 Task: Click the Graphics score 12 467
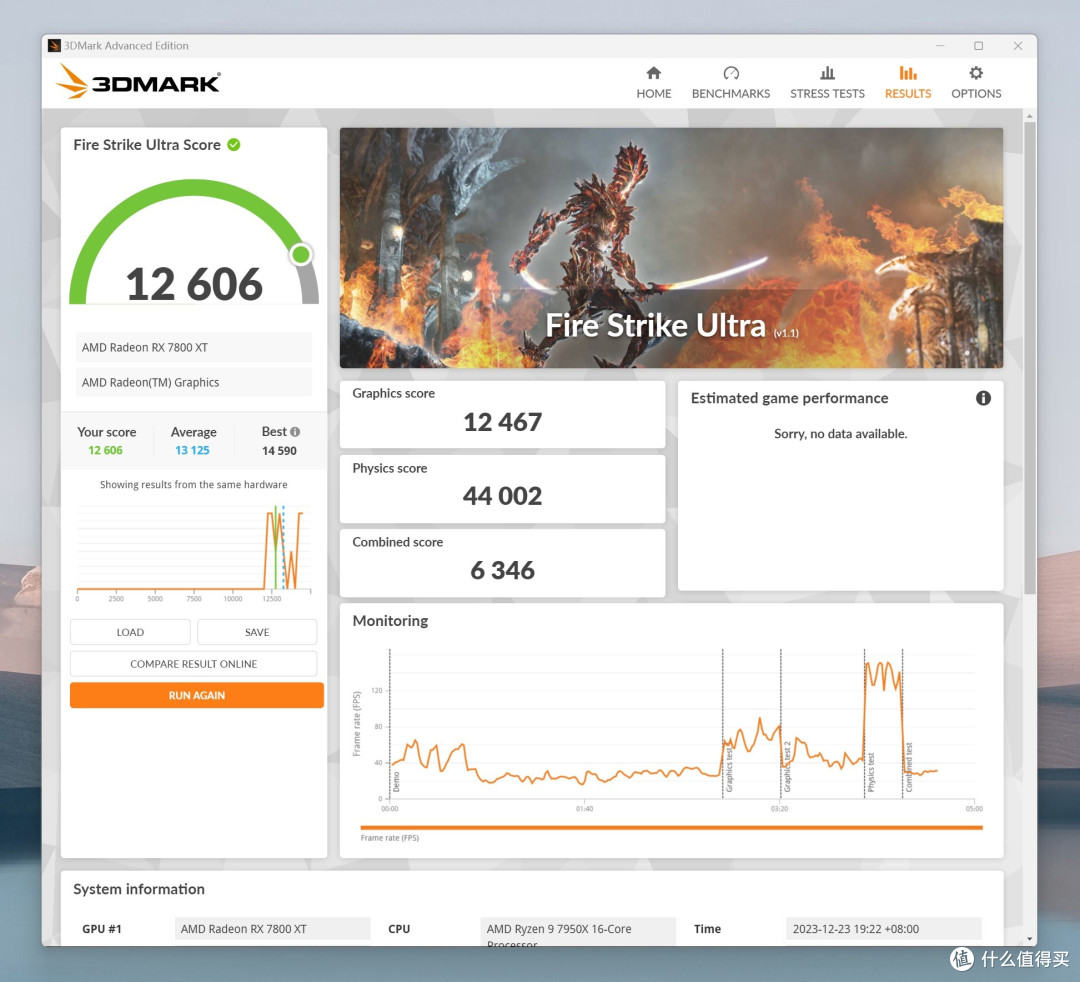[502, 422]
